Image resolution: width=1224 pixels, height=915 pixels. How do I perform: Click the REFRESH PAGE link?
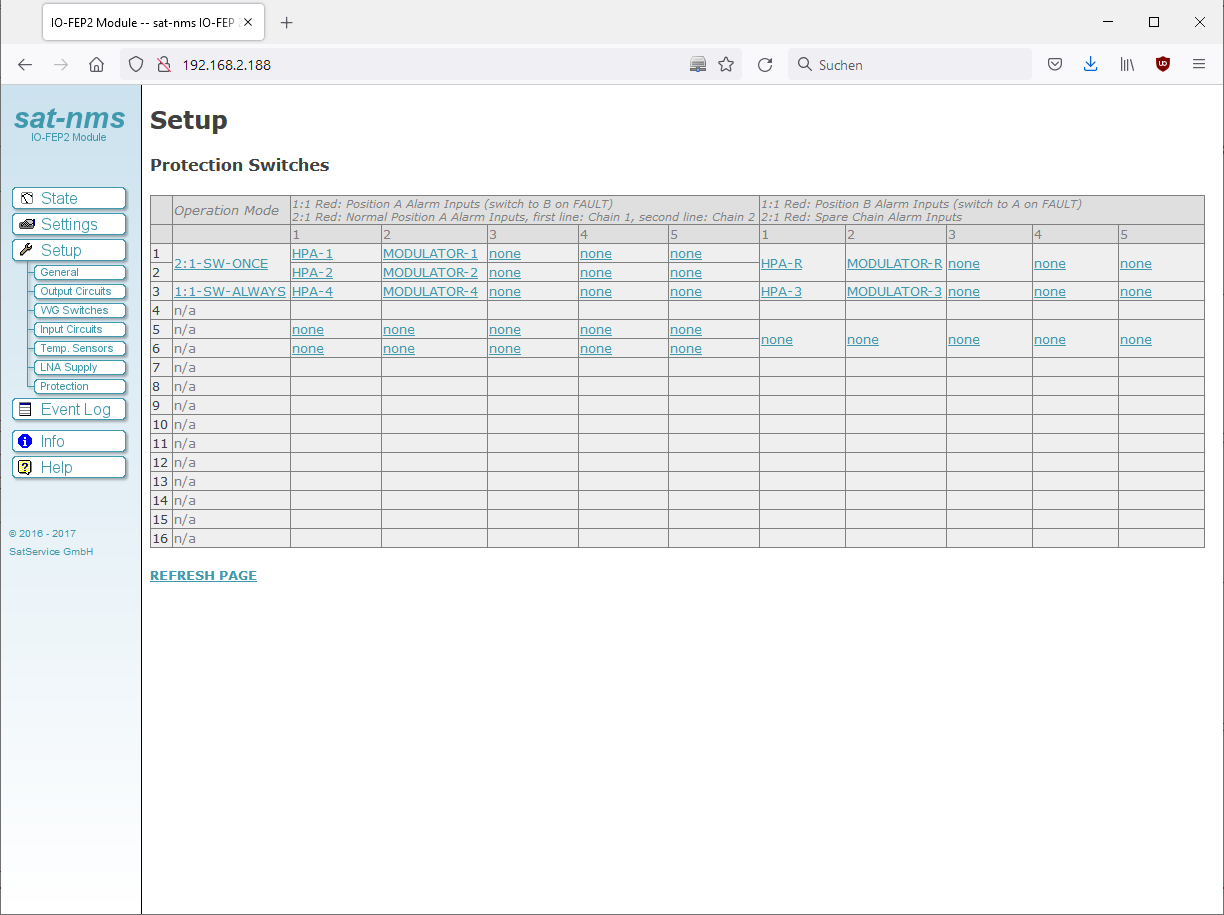click(x=203, y=576)
